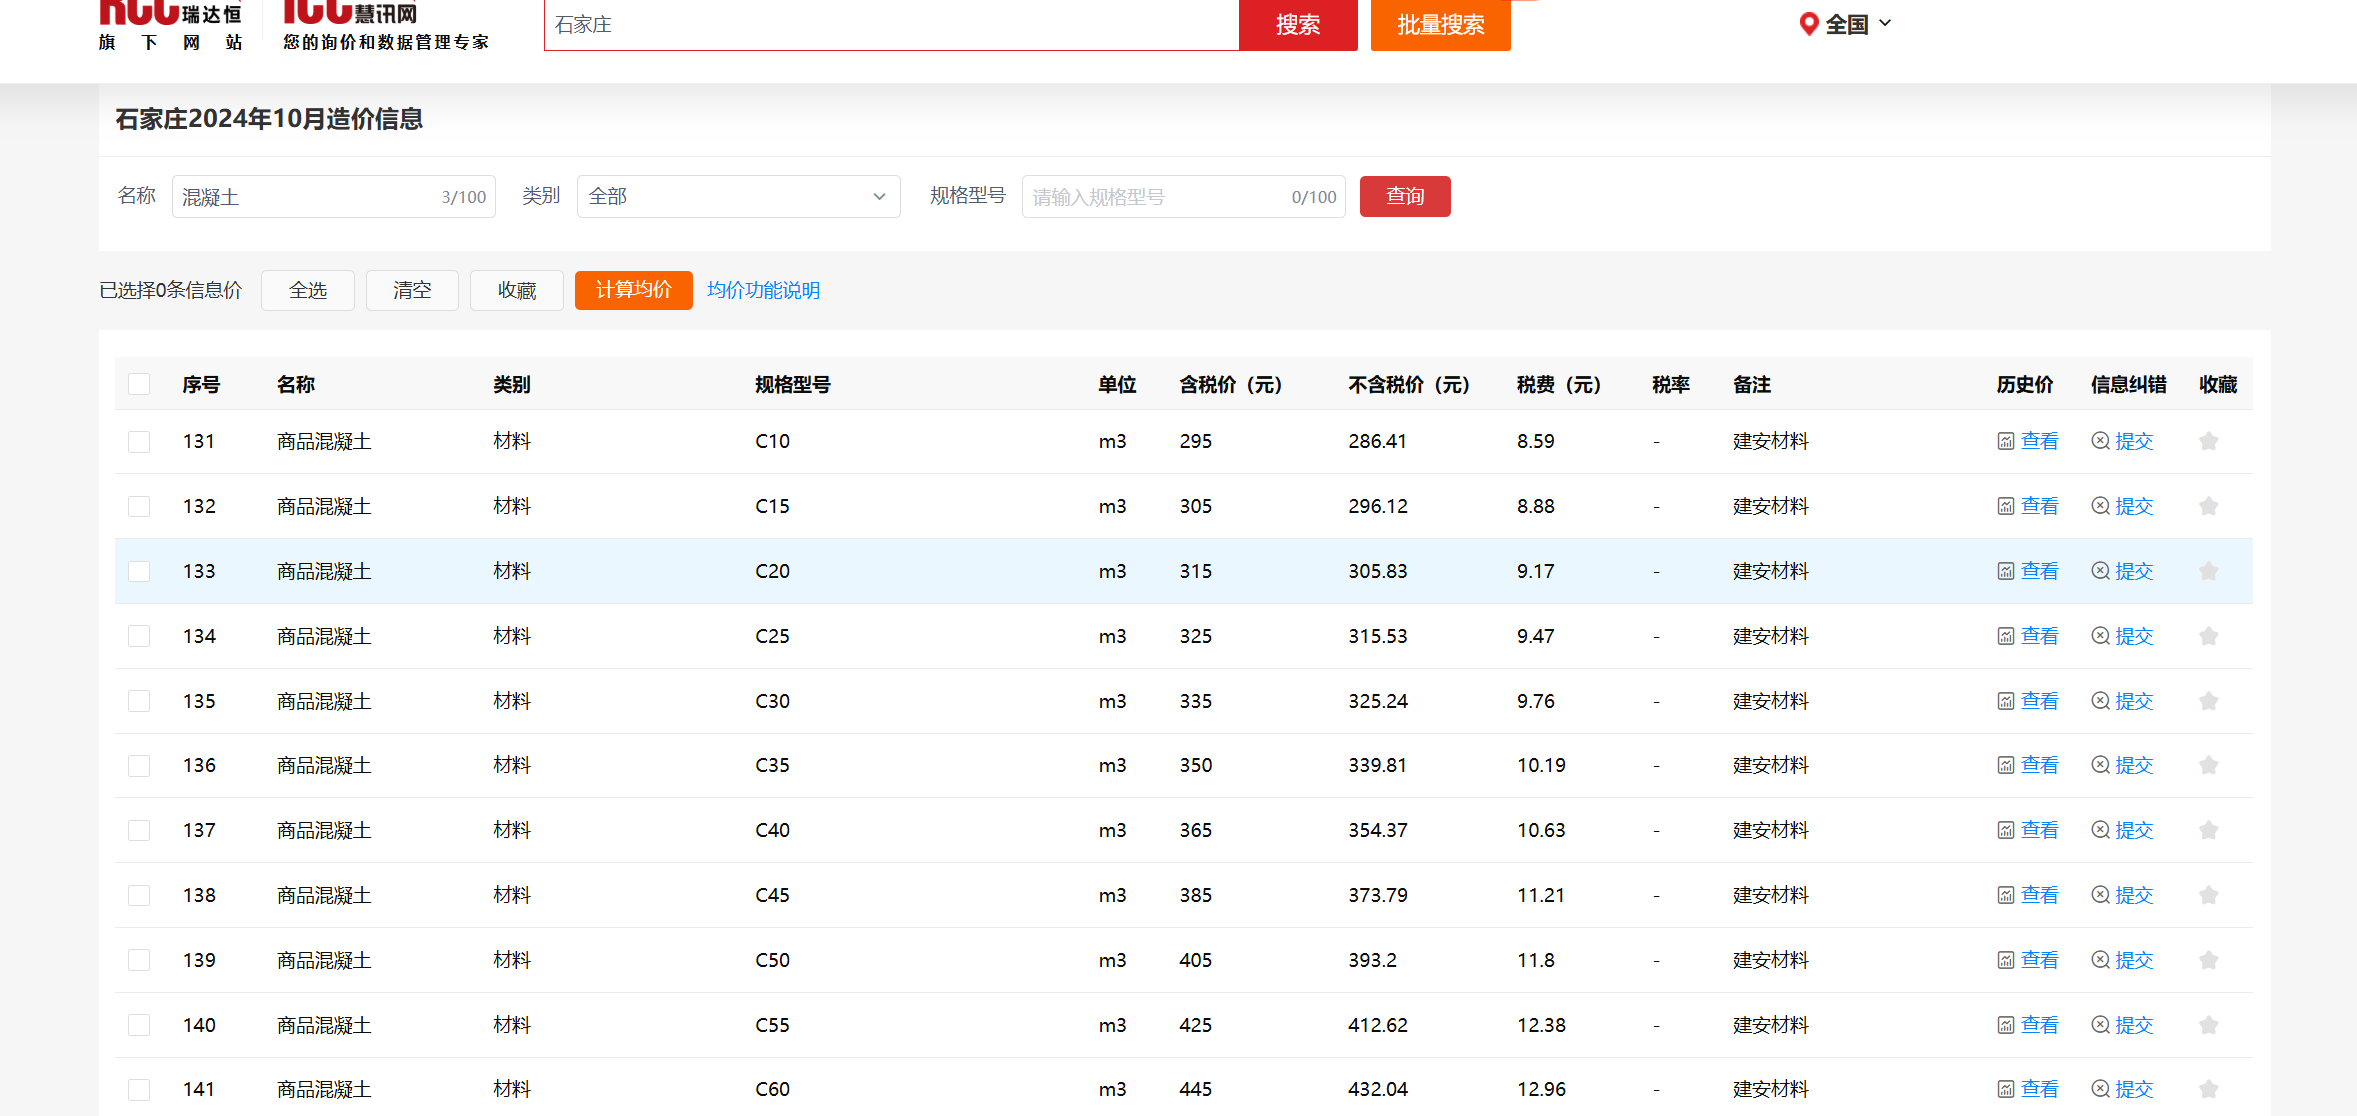
Task: Click the favorite star for row 131
Action: point(2208,441)
